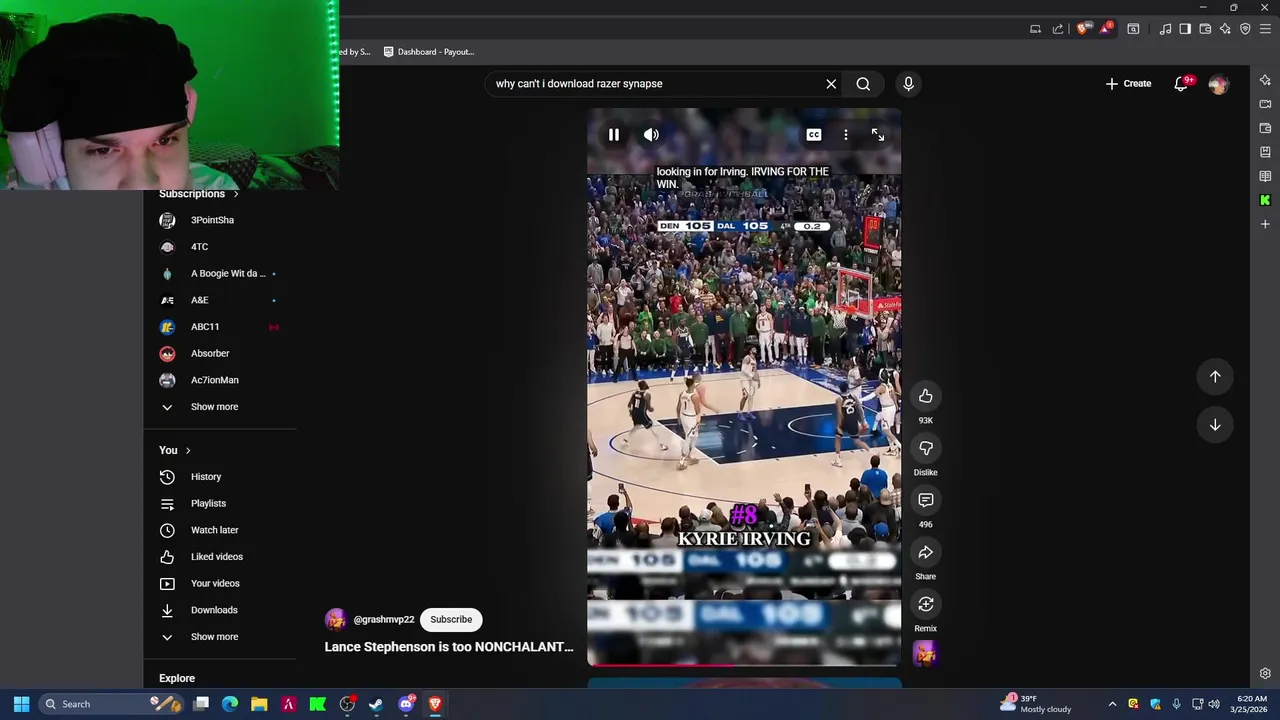Show hidden system tray icons
This screenshot has height=720, width=1280.
(x=1112, y=704)
